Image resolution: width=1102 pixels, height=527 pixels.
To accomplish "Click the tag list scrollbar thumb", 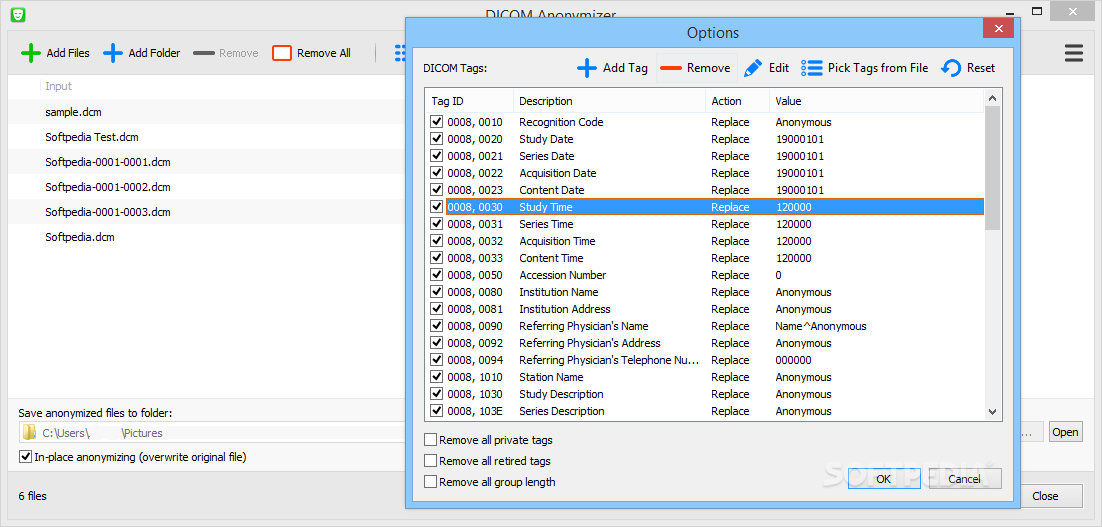I will point(992,168).
